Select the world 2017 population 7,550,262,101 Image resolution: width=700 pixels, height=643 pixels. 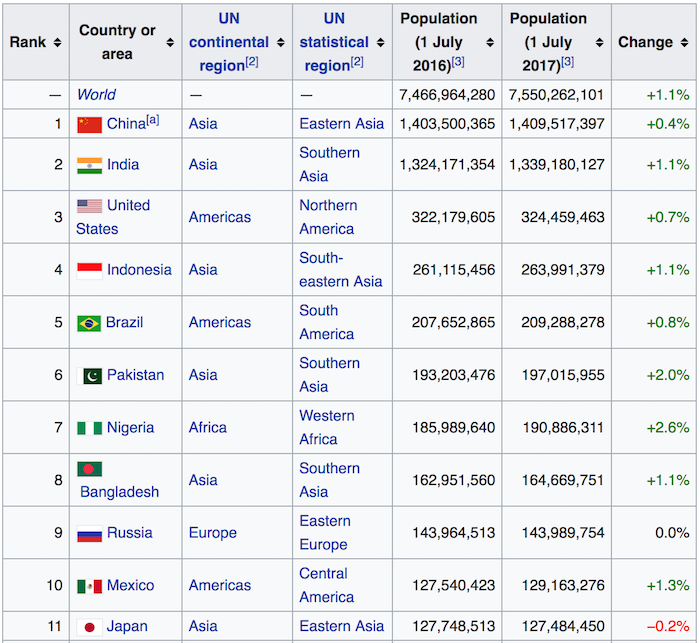(556, 95)
